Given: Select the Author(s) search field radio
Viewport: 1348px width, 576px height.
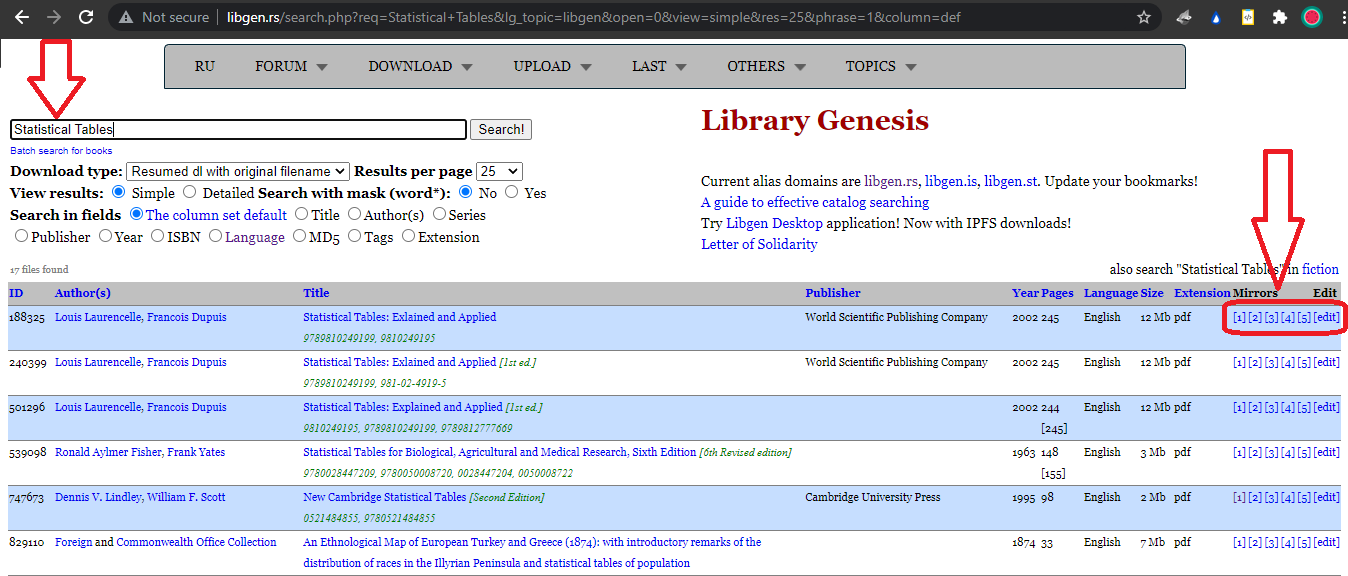Looking at the screenshot, I should tap(355, 215).
